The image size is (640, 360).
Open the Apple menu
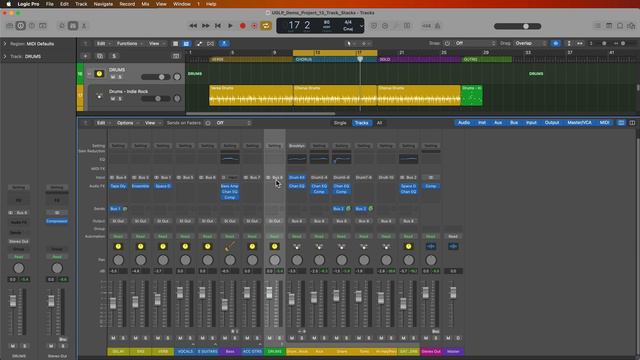pyautogui.click(x=9, y=4)
